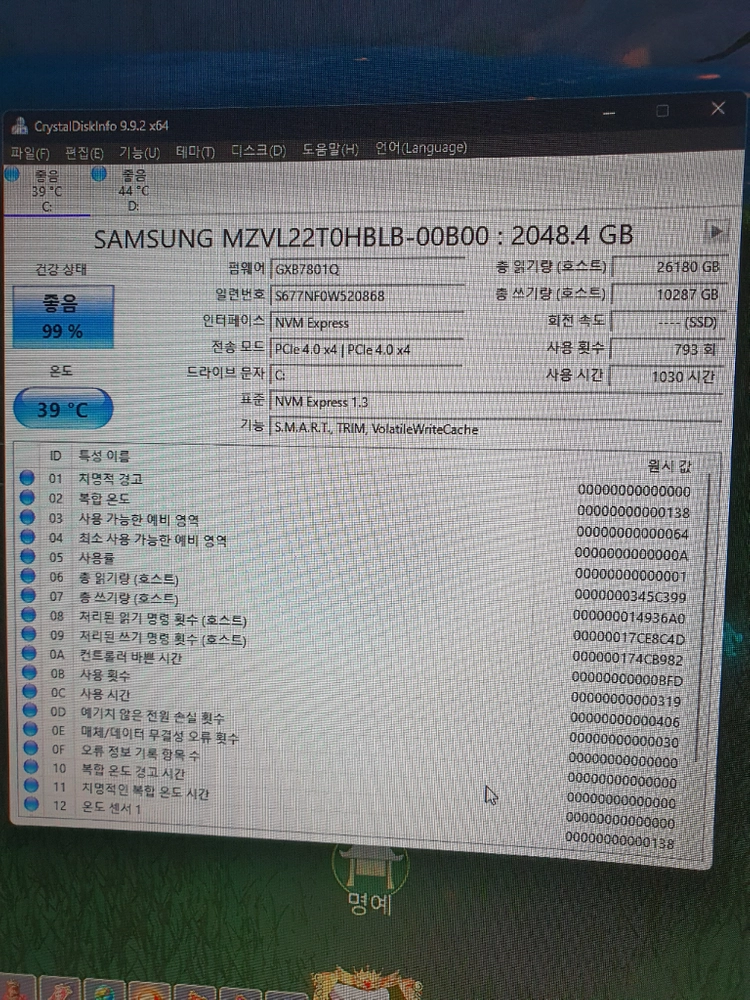Open the 편집(E) menu
The width and height of the screenshot is (750, 1000).
pyautogui.click(x=84, y=153)
